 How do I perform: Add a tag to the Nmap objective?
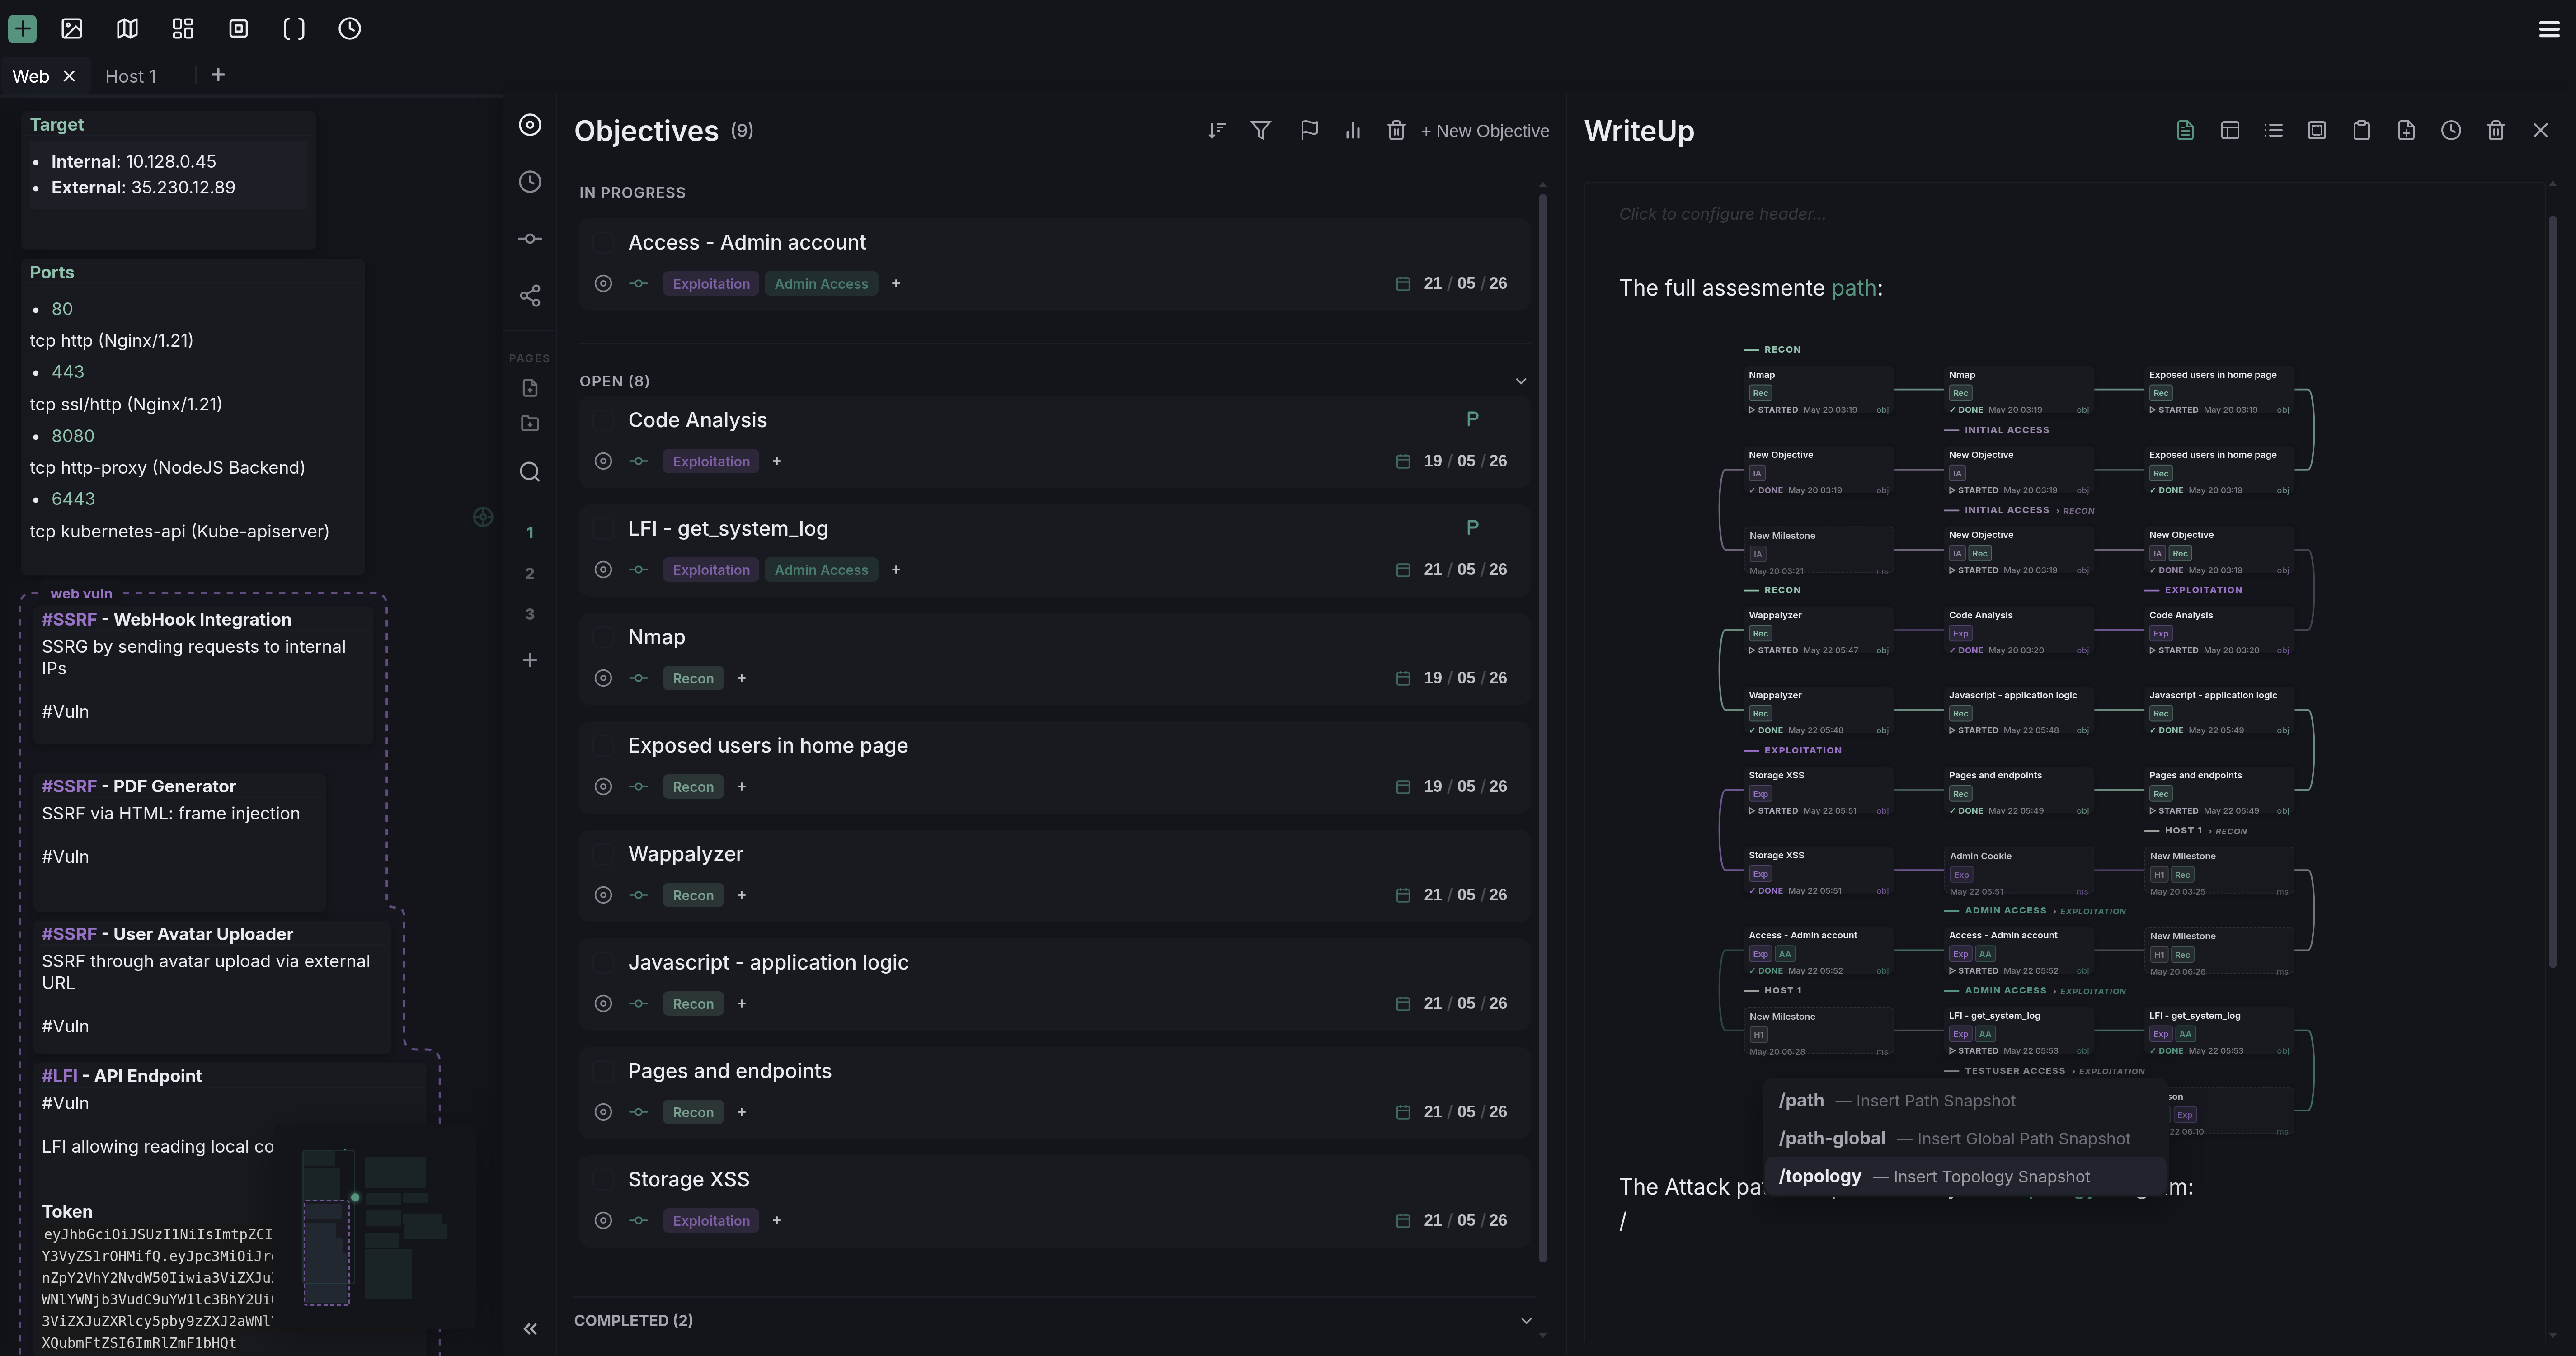click(741, 678)
